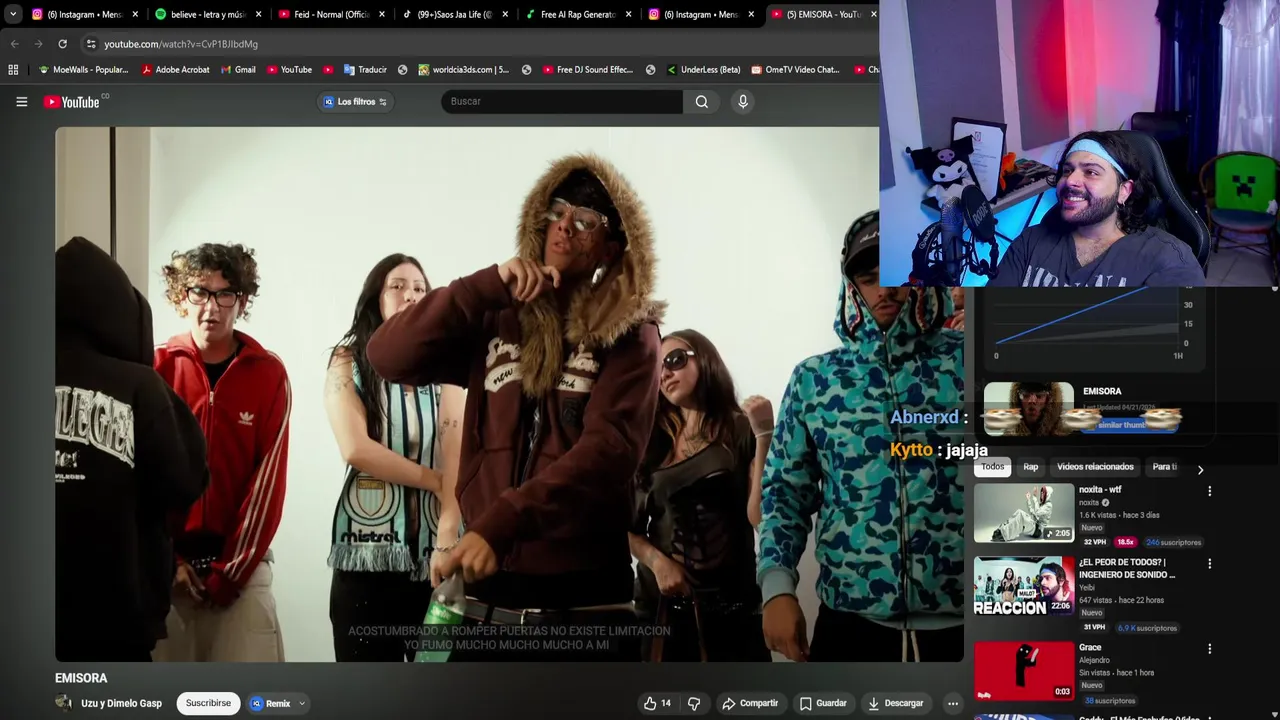This screenshot has width=1280, height=720.
Task: Select the Todos filter chip
Action: pos(993,467)
